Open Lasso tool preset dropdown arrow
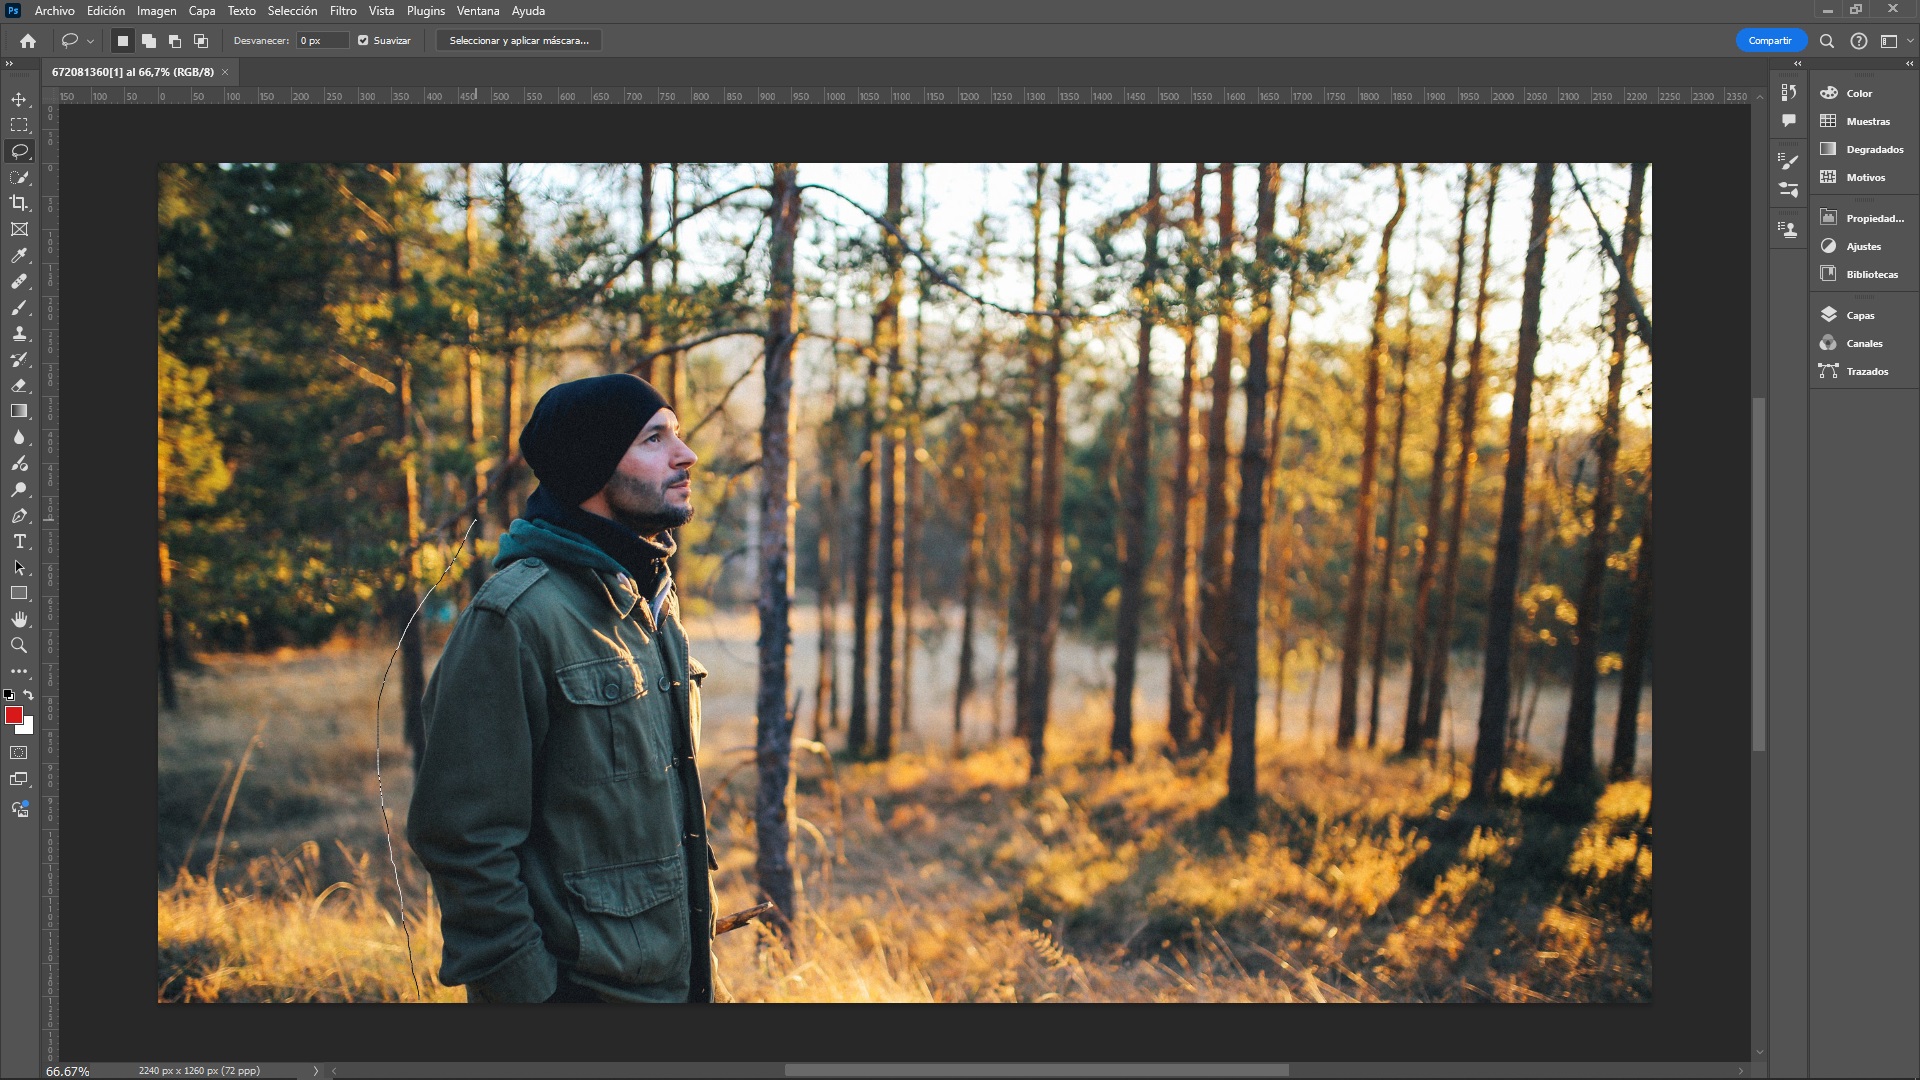This screenshot has width=1920, height=1080. (x=90, y=41)
